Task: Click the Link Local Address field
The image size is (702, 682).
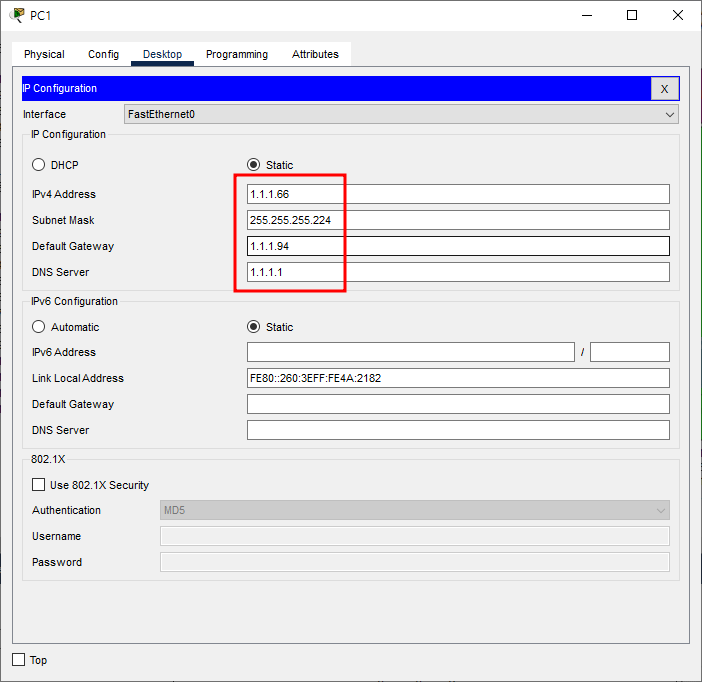Action: [x=458, y=378]
